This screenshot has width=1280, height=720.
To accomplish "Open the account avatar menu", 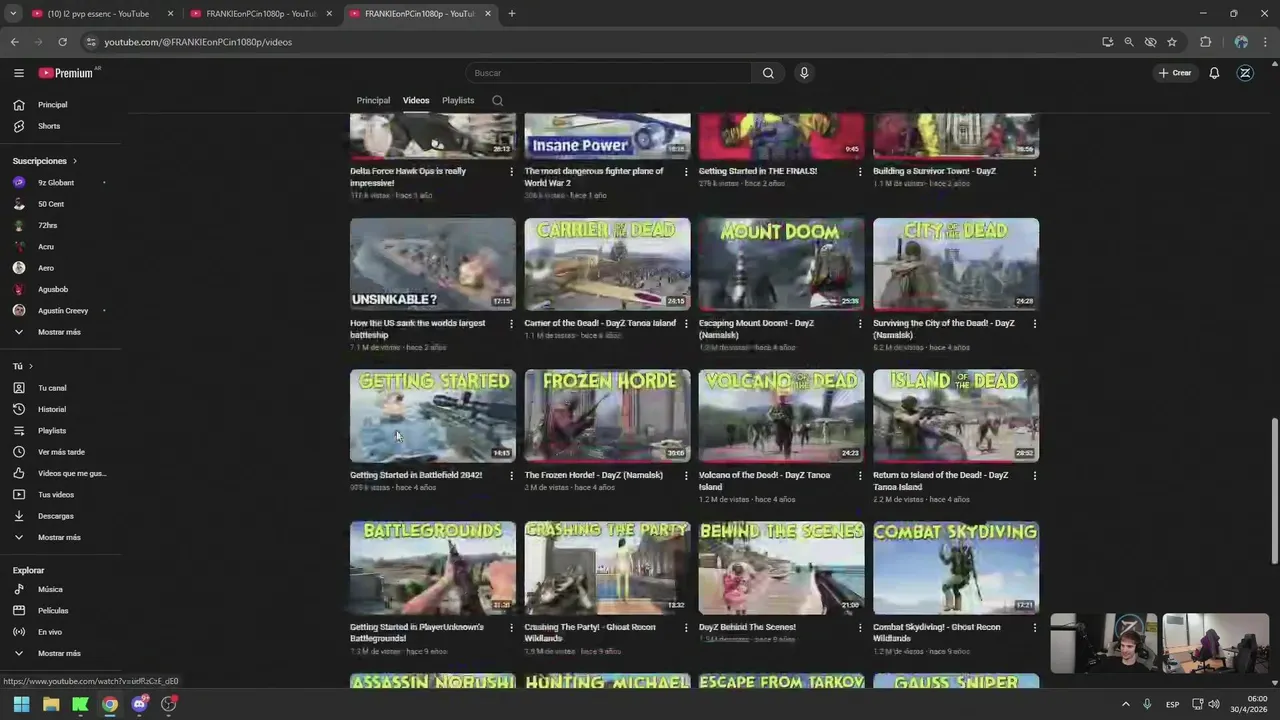I will [x=1245, y=73].
